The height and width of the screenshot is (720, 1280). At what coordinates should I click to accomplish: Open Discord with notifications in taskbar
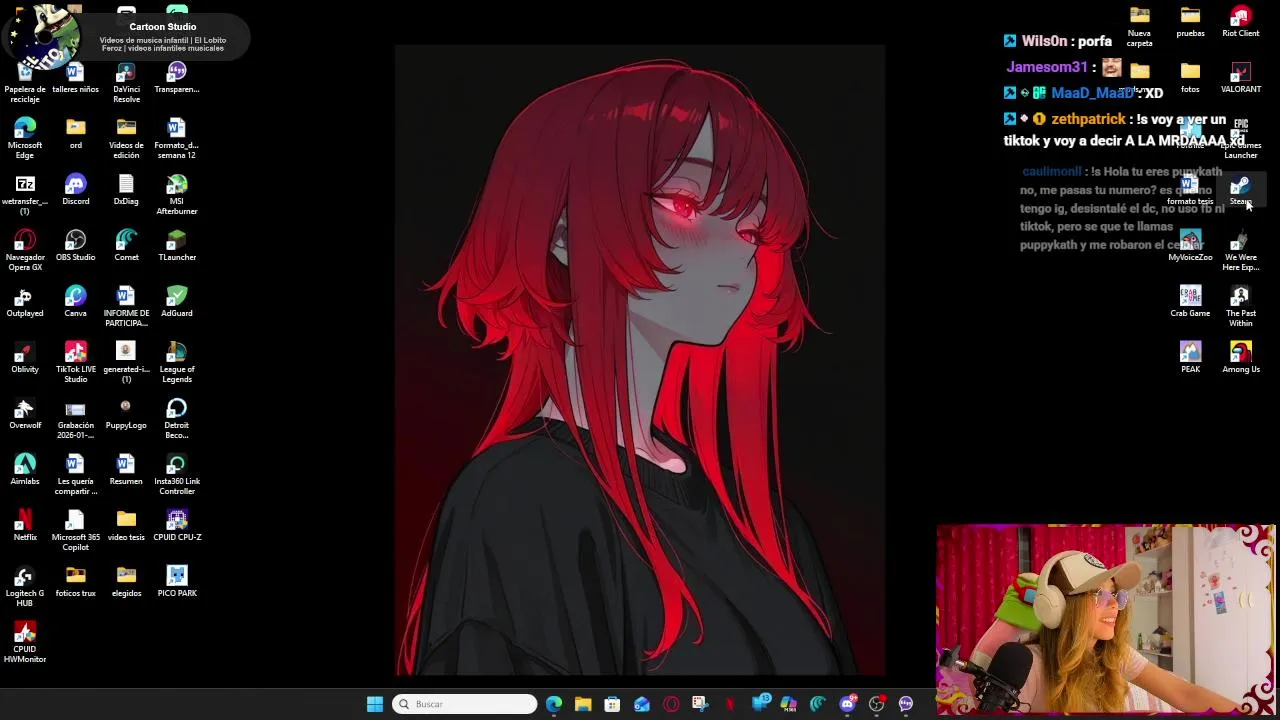click(x=847, y=704)
